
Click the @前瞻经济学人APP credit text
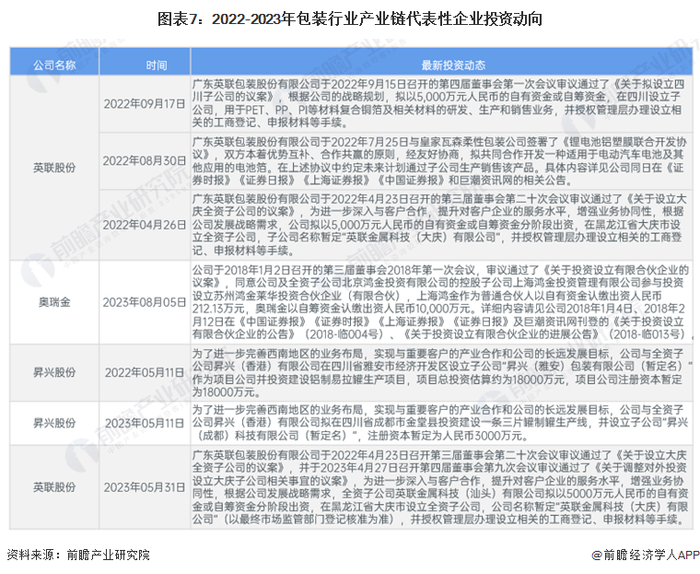646,555
